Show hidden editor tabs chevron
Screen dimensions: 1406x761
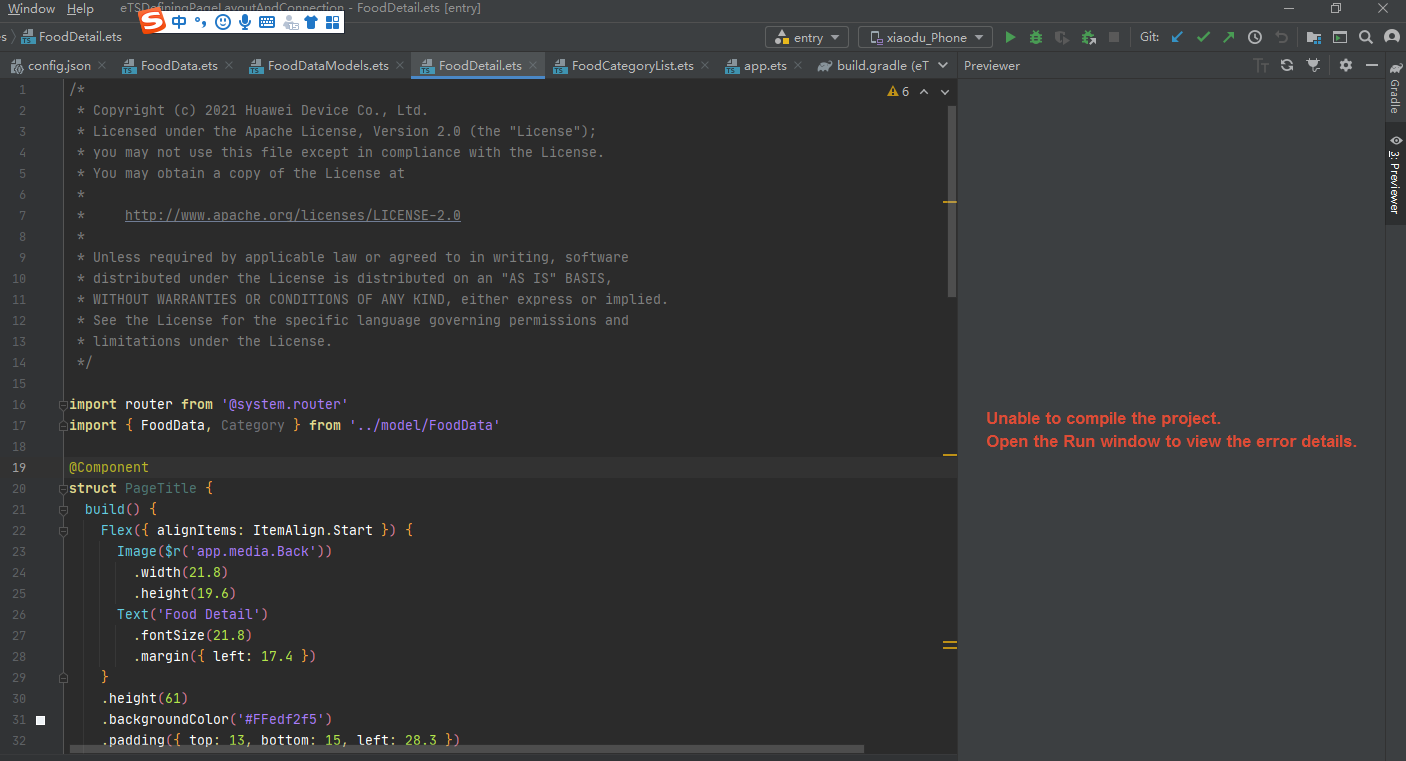(943, 65)
